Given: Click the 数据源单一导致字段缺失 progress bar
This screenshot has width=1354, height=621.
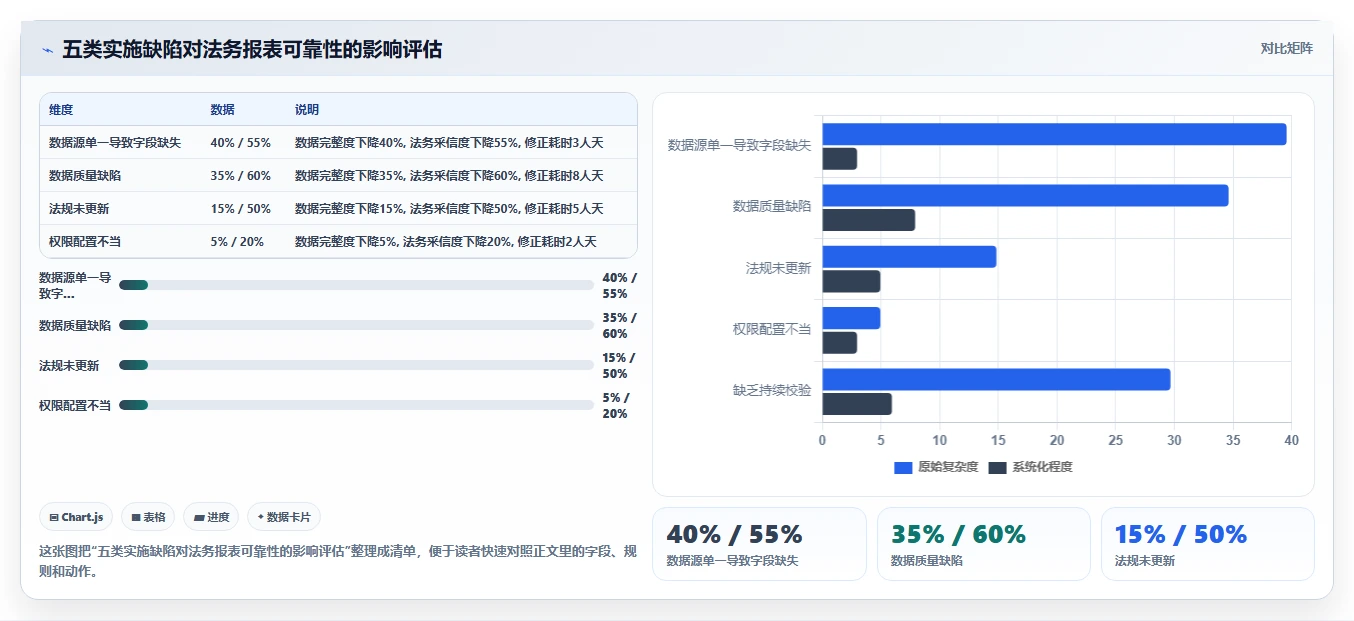Looking at the screenshot, I should [x=356, y=285].
